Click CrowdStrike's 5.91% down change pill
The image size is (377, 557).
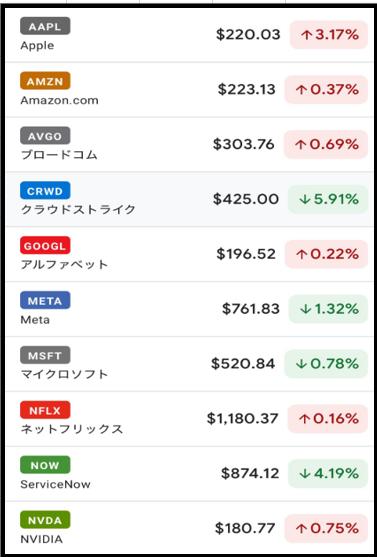pyautogui.click(x=328, y=199)
